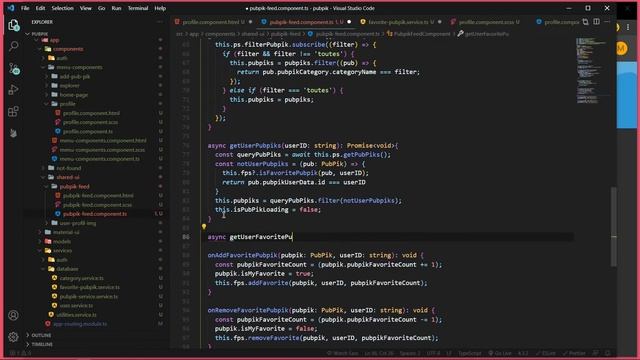Open the View menu

(85, 8)
